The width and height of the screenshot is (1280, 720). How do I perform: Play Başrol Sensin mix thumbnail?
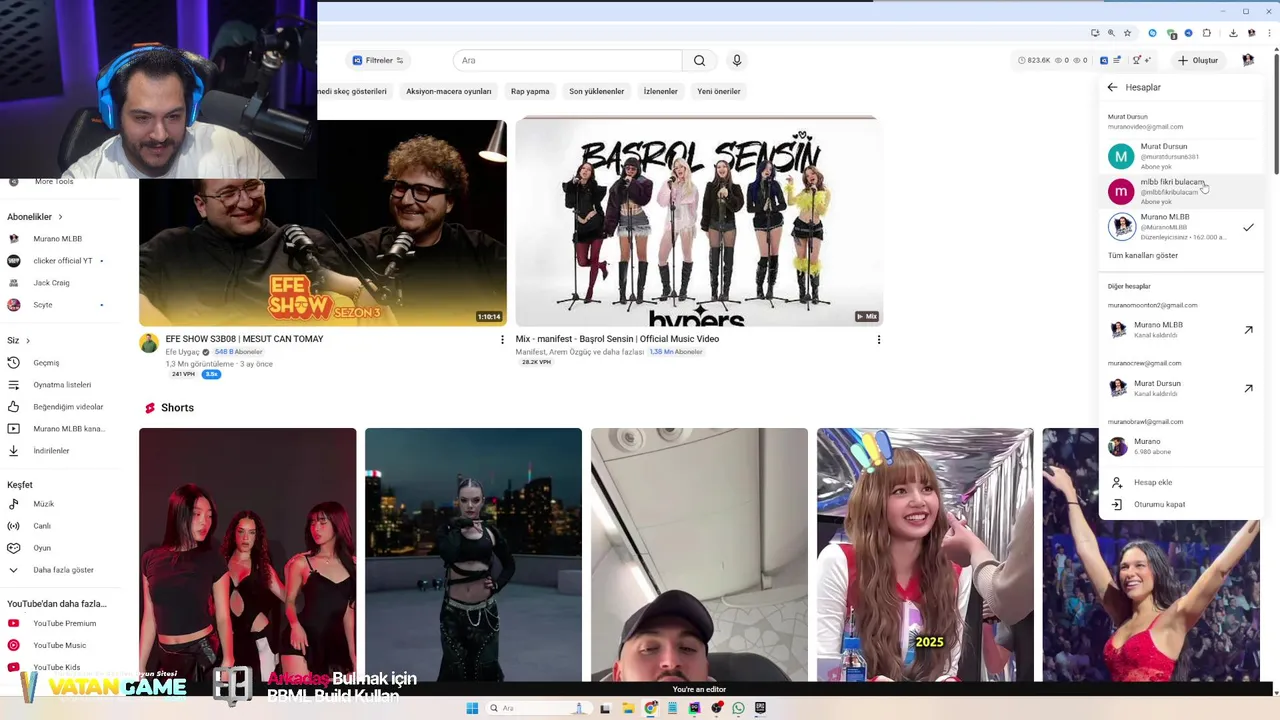[699, 221]
